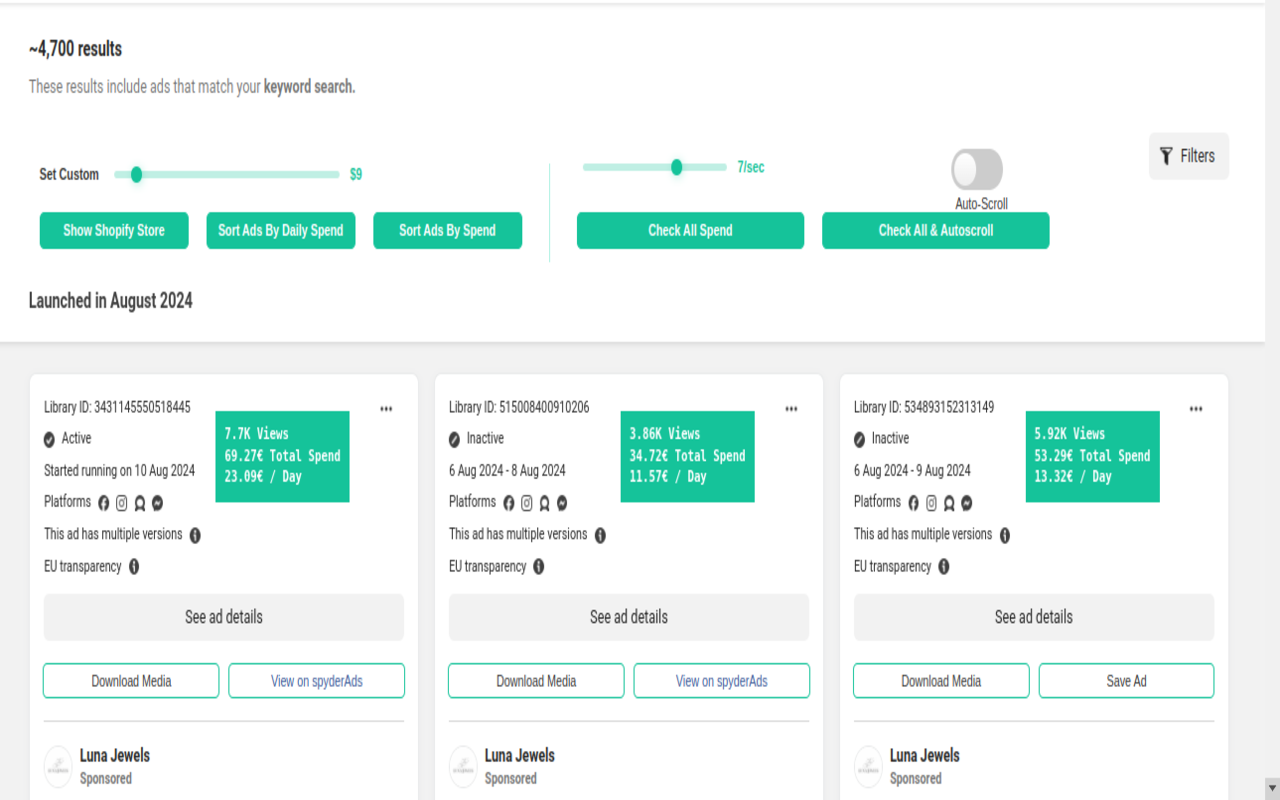Toggle the Auto-Scroll switch
This screenshot has height=800, width=1280.
[x=977, y=170]
